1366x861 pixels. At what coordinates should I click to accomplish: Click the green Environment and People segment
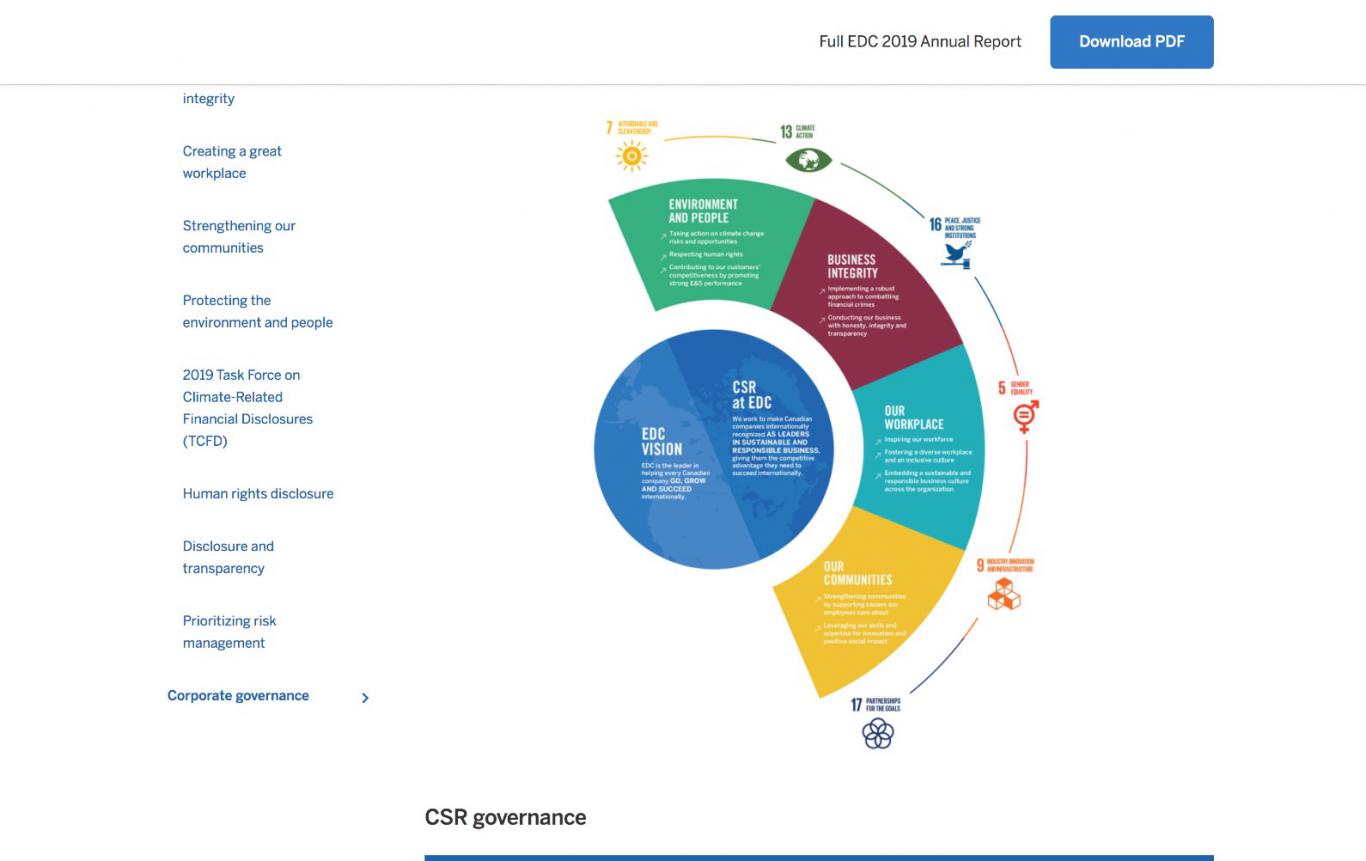[x=712, y=245]
